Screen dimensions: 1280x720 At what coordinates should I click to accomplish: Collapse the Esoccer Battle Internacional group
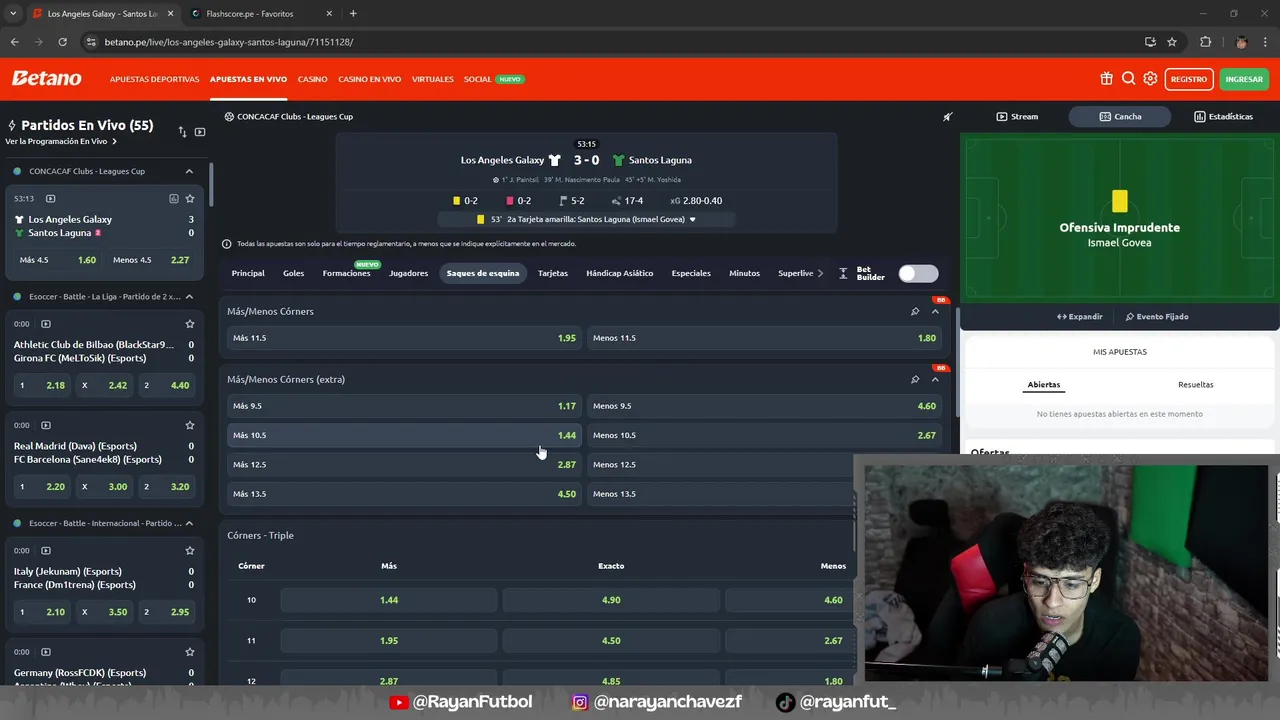(x=189, y=523)
